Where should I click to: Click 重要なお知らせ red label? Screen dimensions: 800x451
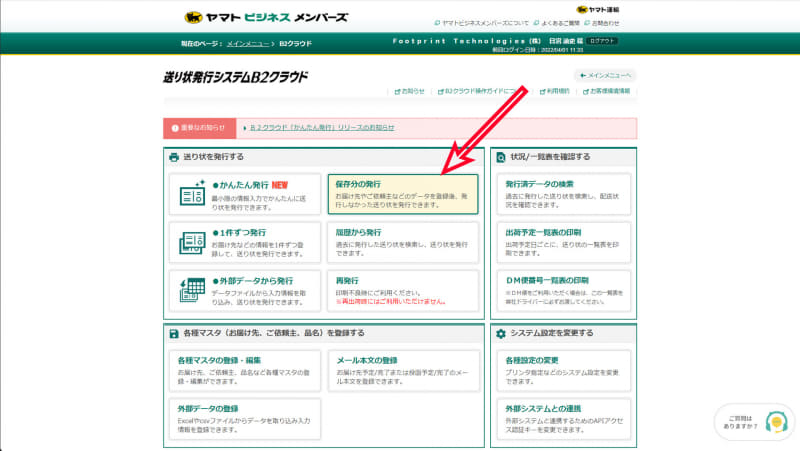[x=199, y=128]
